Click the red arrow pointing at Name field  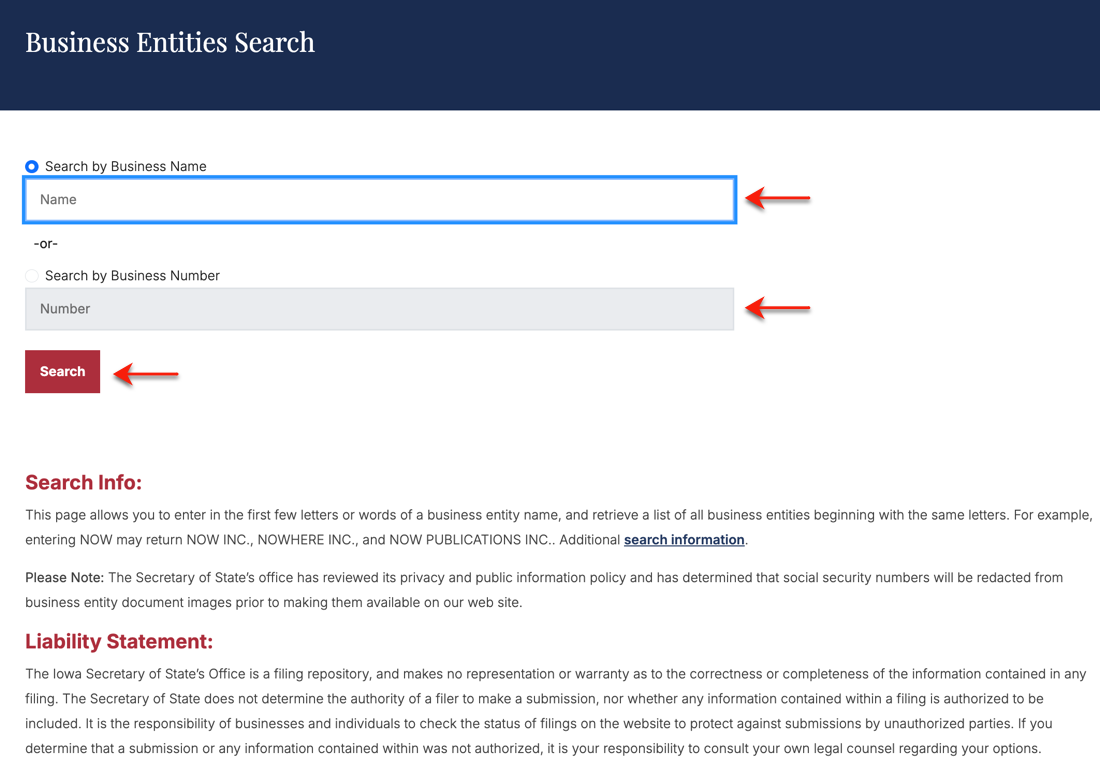tap(777, 199)
